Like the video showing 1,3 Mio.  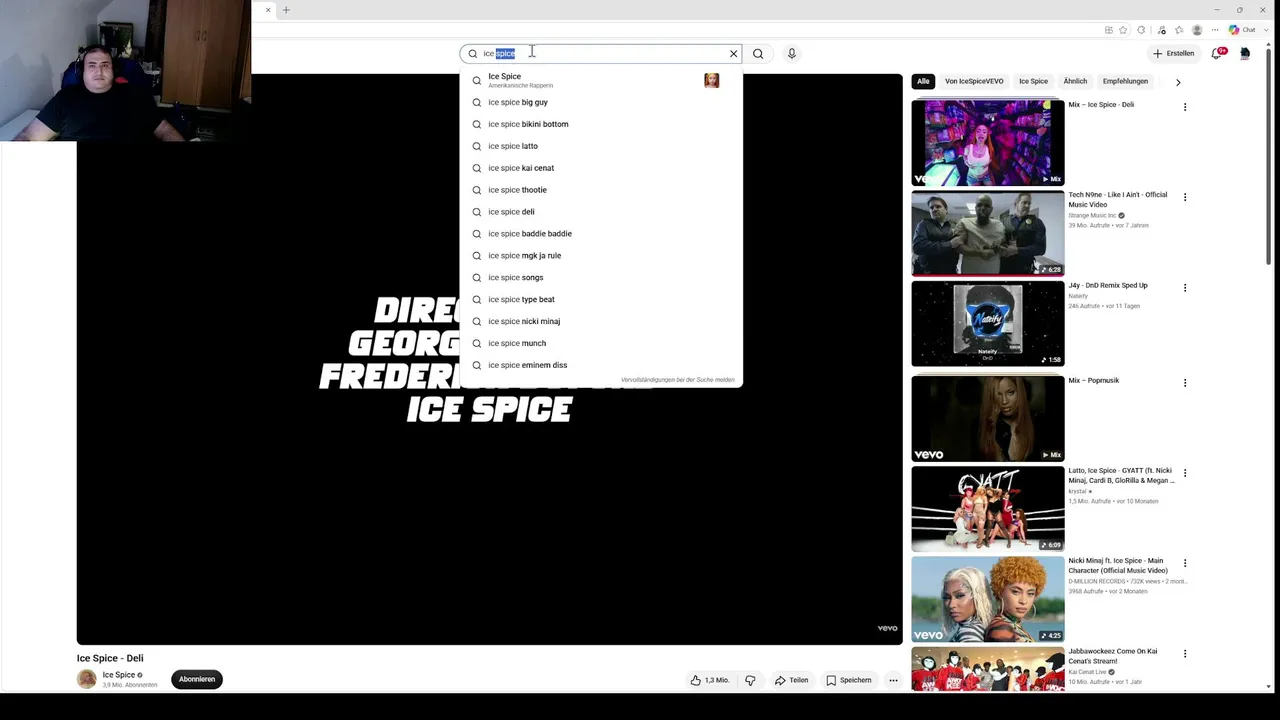click(710, 680)
